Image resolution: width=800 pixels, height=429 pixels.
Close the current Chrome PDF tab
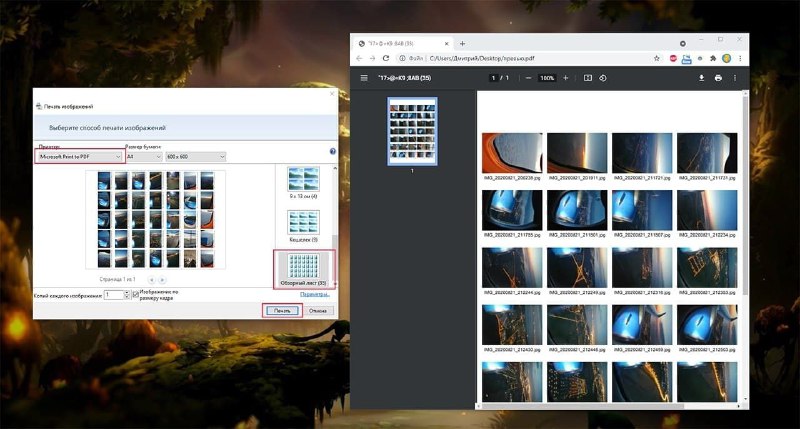(446, 44)
